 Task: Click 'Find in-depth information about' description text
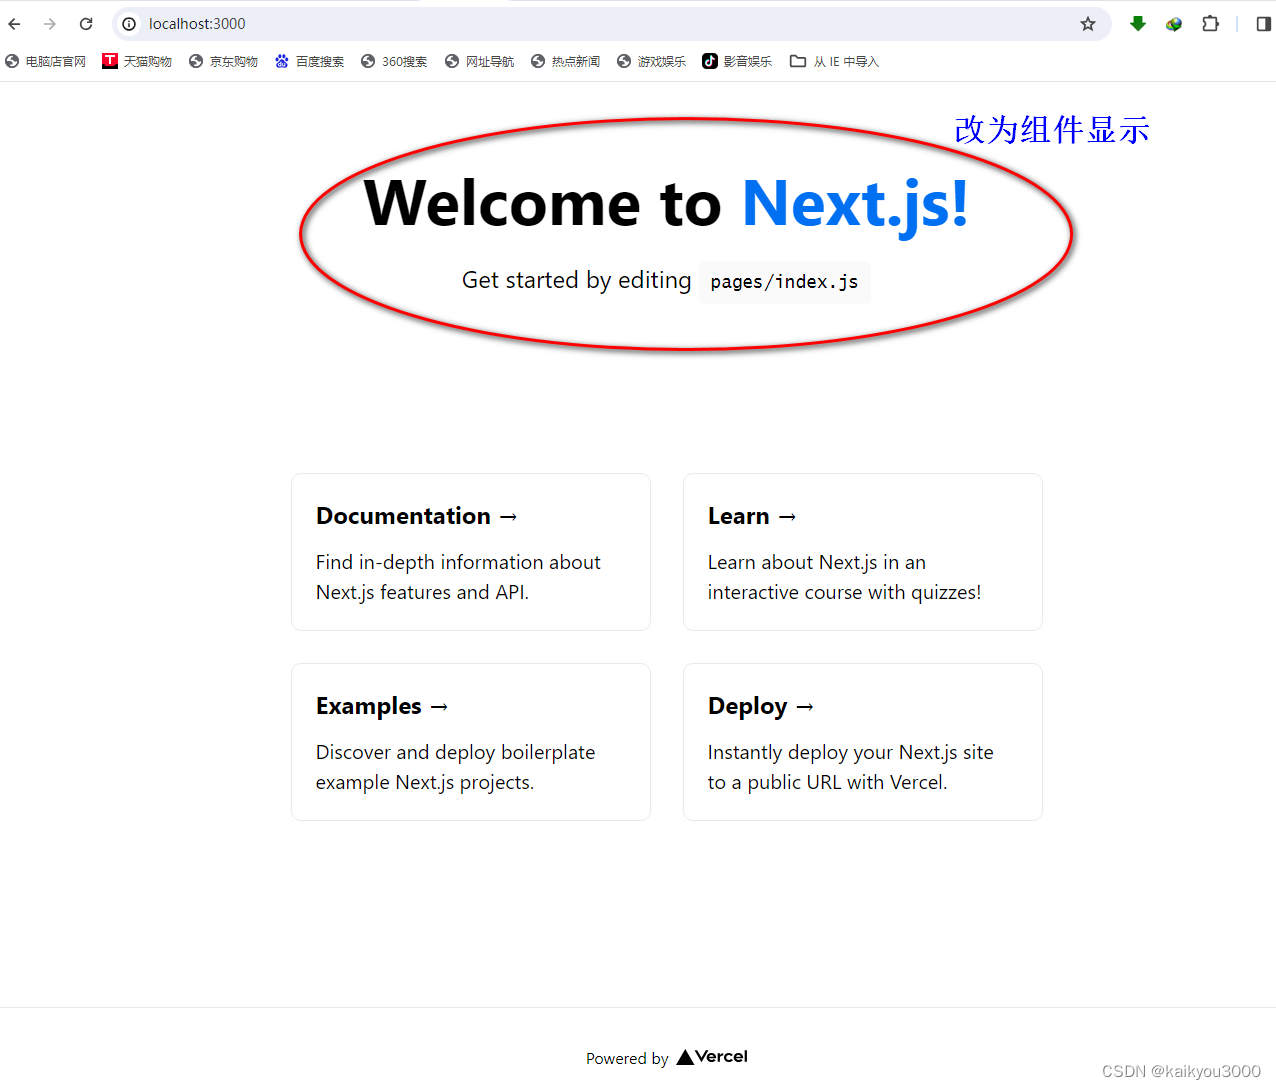pos(458,562)
